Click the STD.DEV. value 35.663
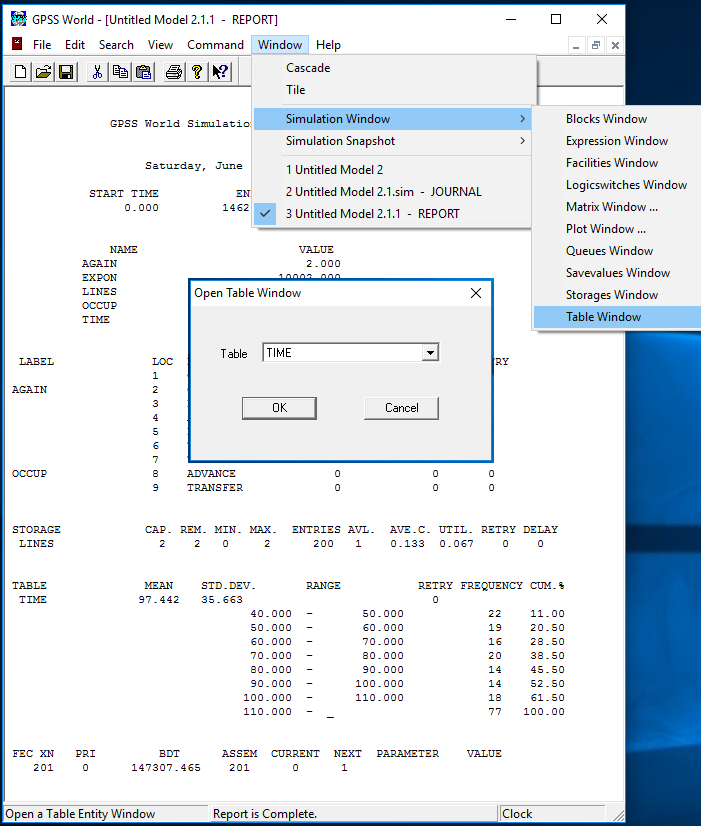Viewport: 703px width, 826px height. [x=222, y=600]
